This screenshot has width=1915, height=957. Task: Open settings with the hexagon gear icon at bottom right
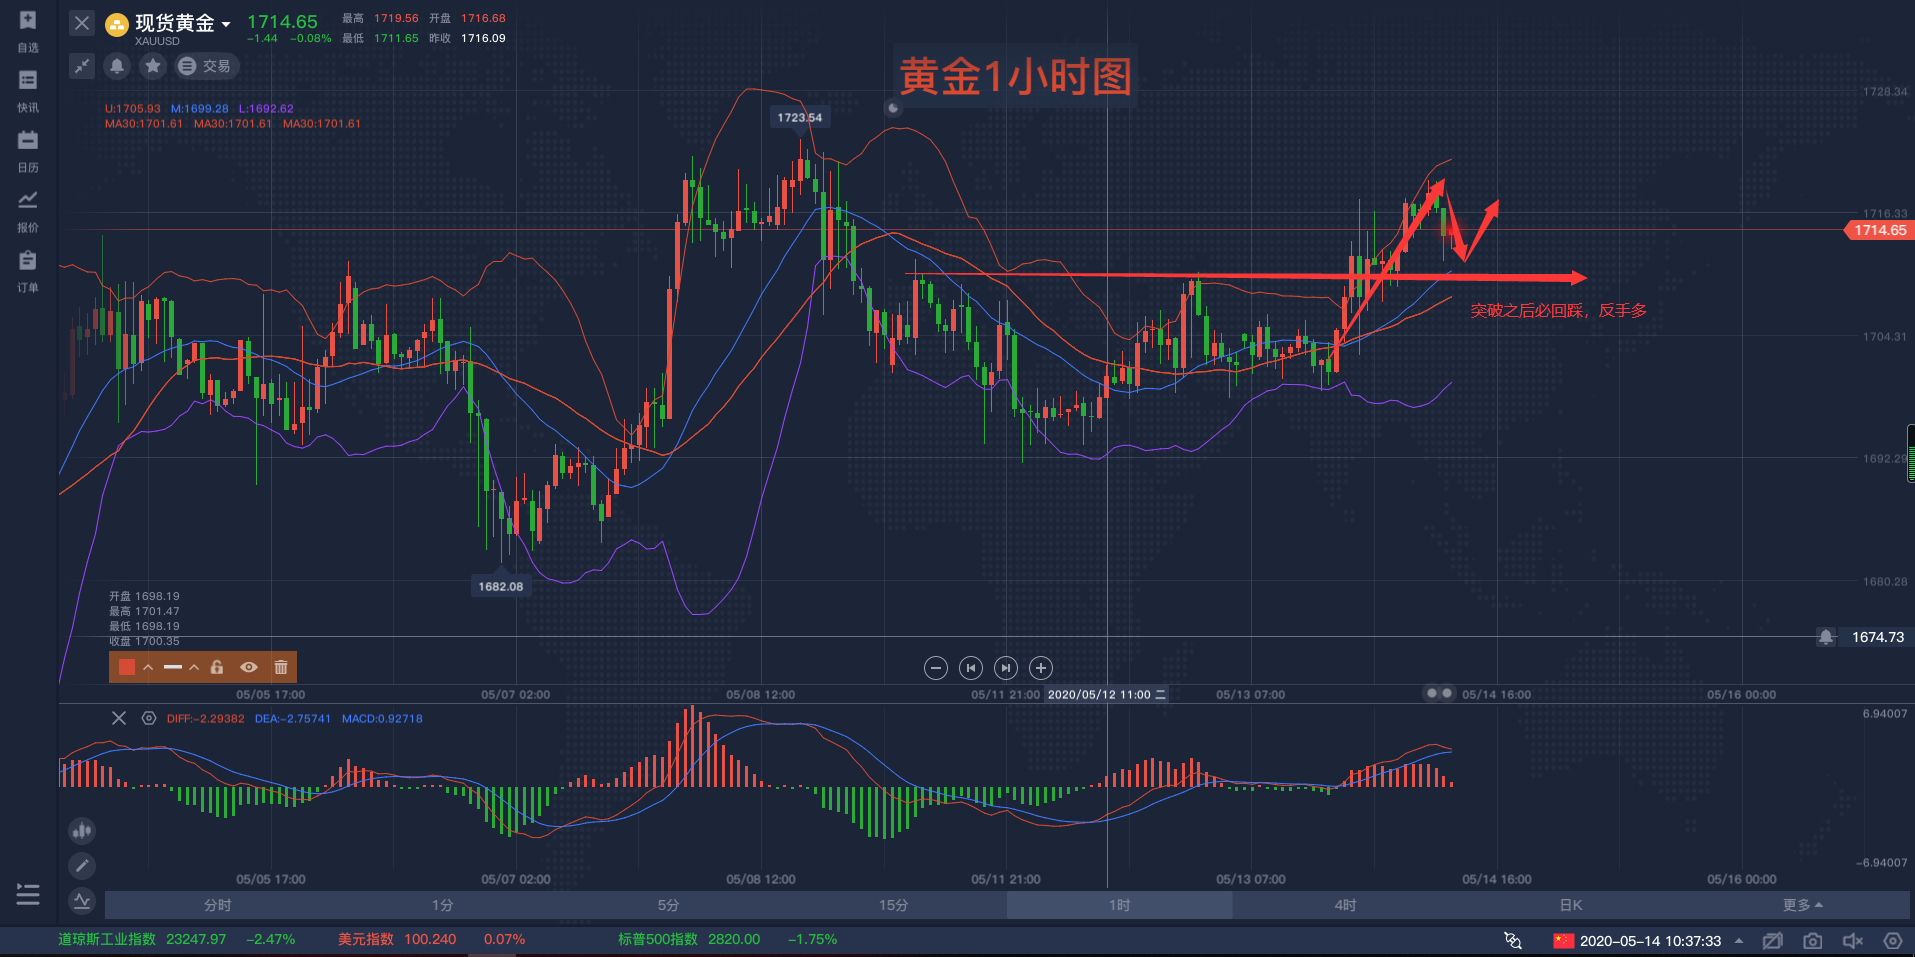tap(1893, 941)
